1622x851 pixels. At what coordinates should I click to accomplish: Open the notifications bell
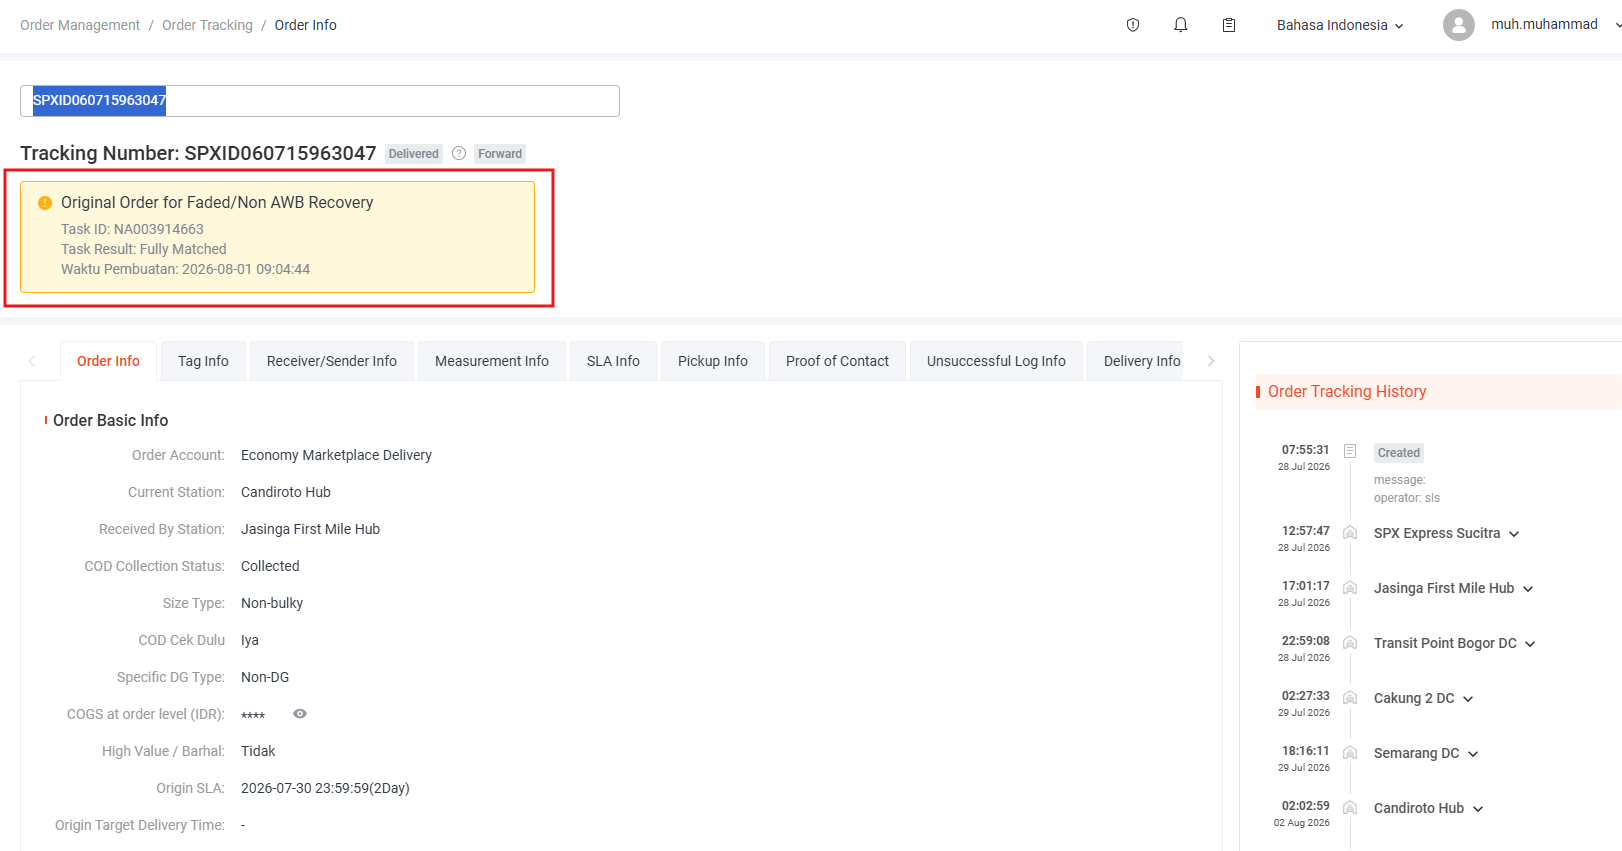[1181, 25]
